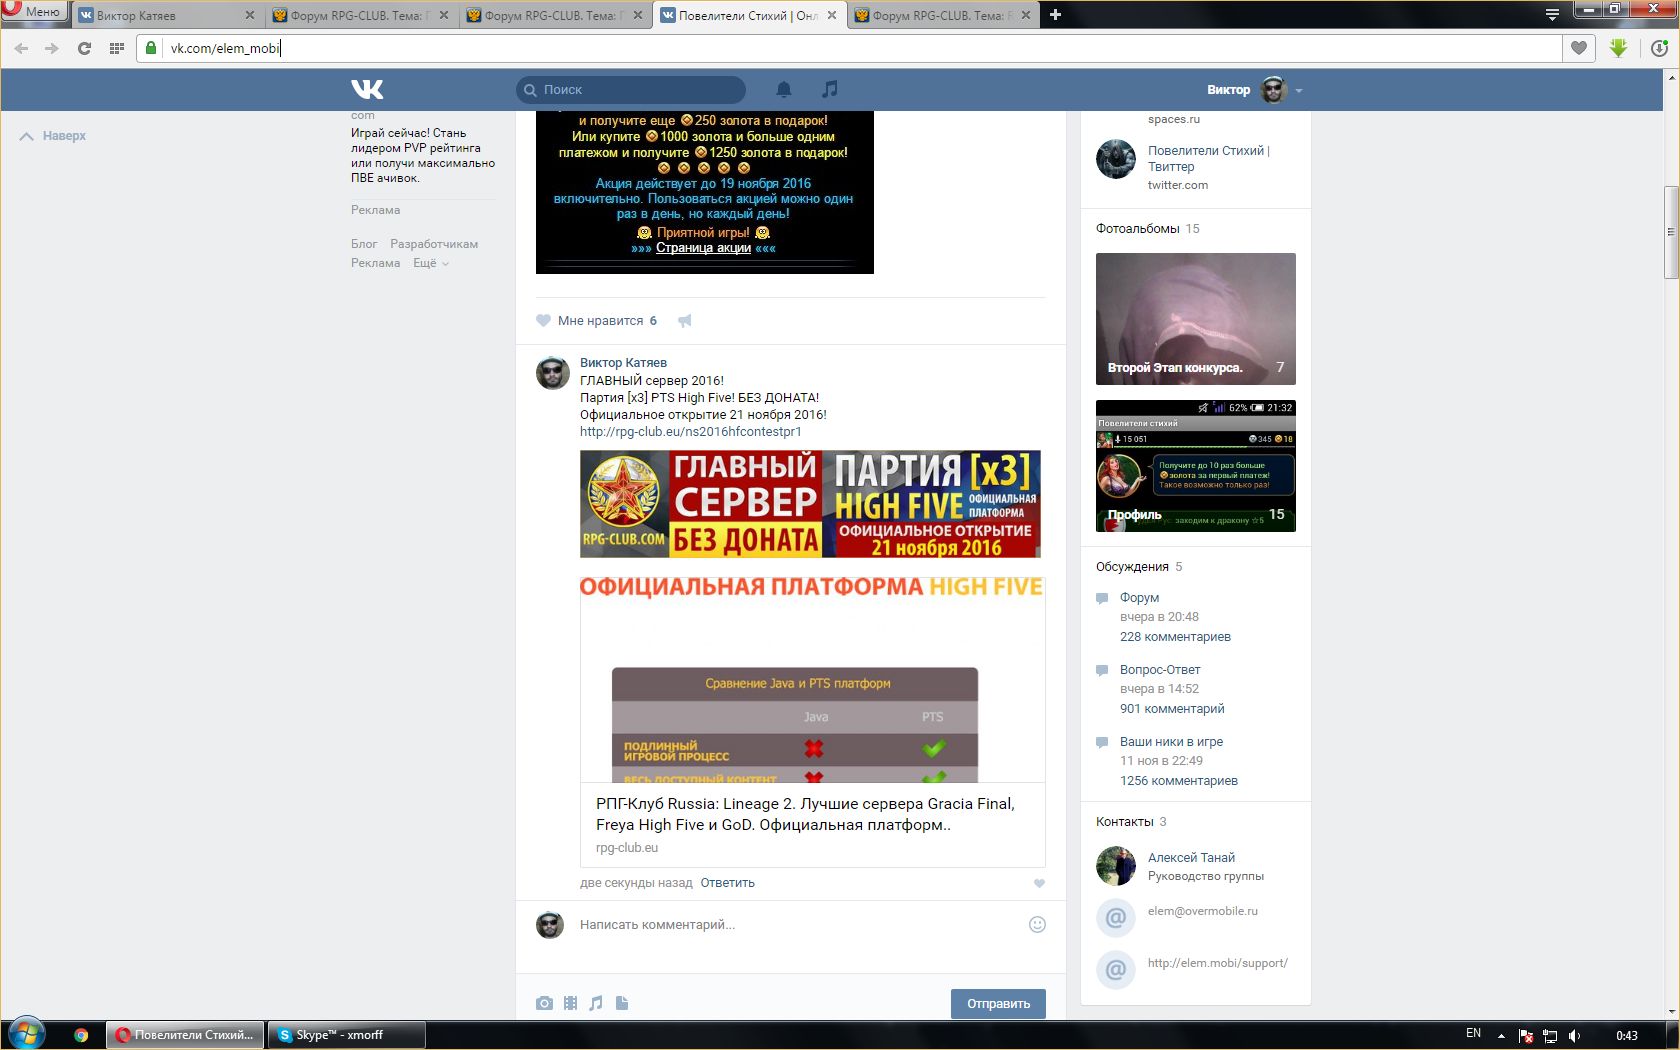Open the music note icon in header
Image resolution: width=1680 pixels, height=1050 pixels.
coord(829,89)
